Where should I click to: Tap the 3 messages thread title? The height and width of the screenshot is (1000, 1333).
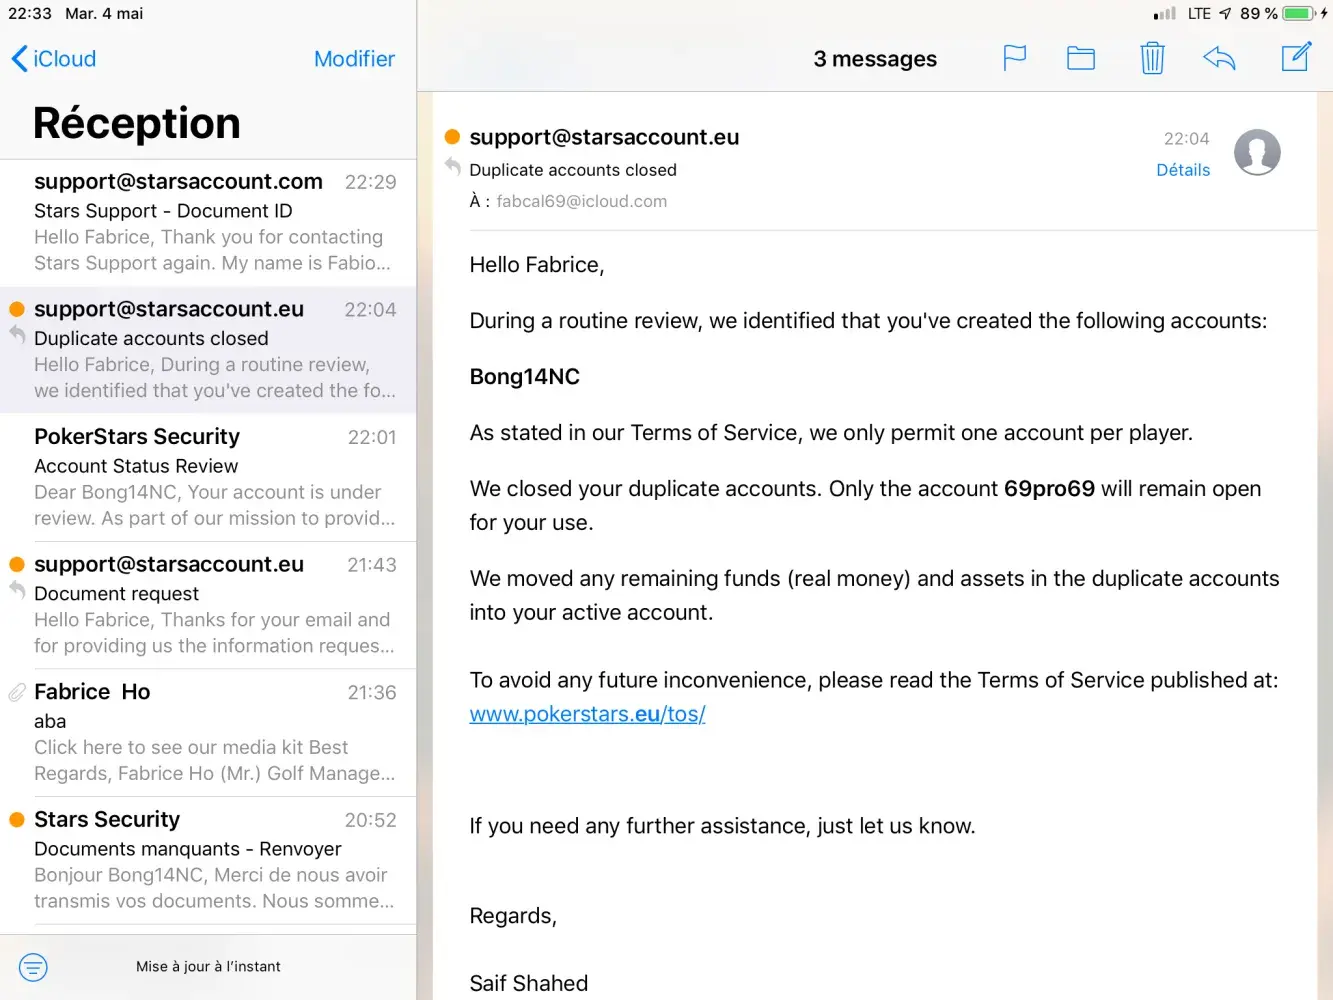[x=875, y=59]
